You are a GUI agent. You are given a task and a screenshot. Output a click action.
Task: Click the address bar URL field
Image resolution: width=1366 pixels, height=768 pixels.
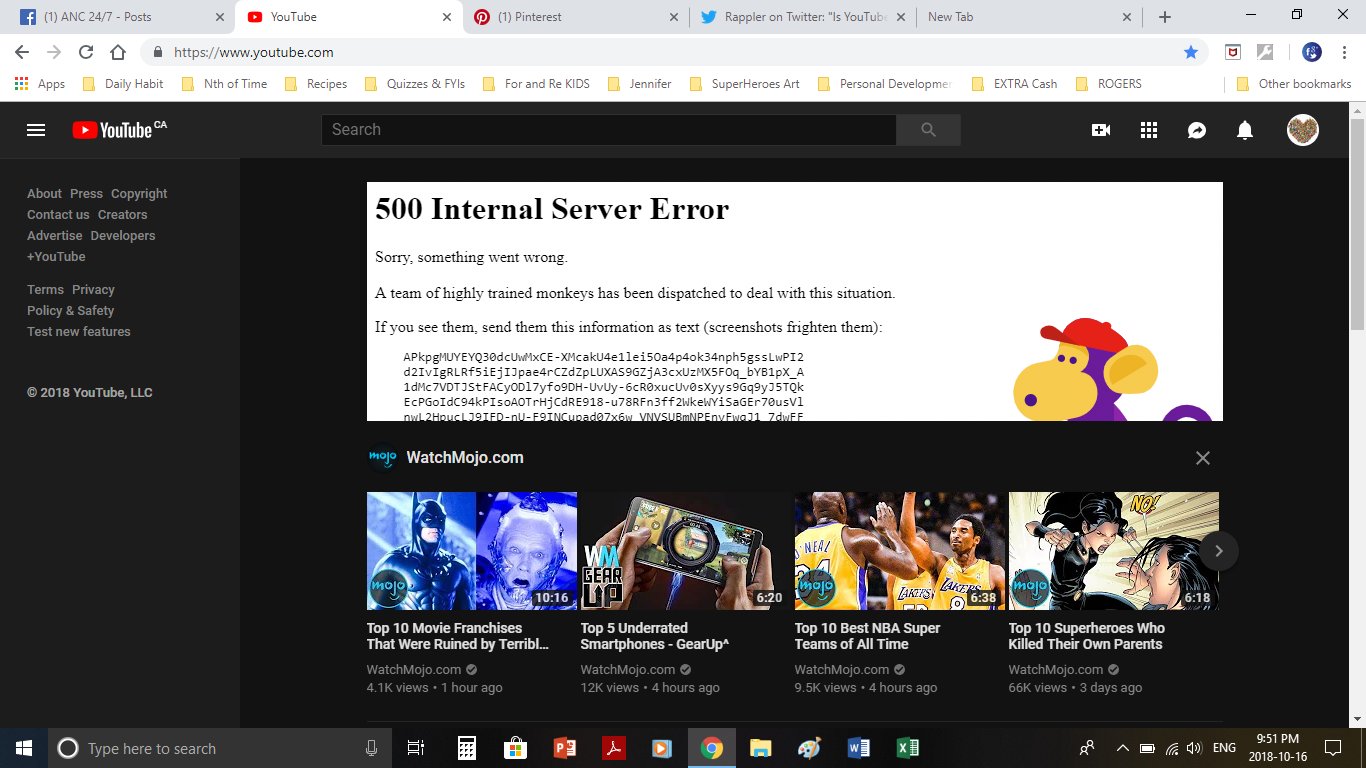point(670,52)
